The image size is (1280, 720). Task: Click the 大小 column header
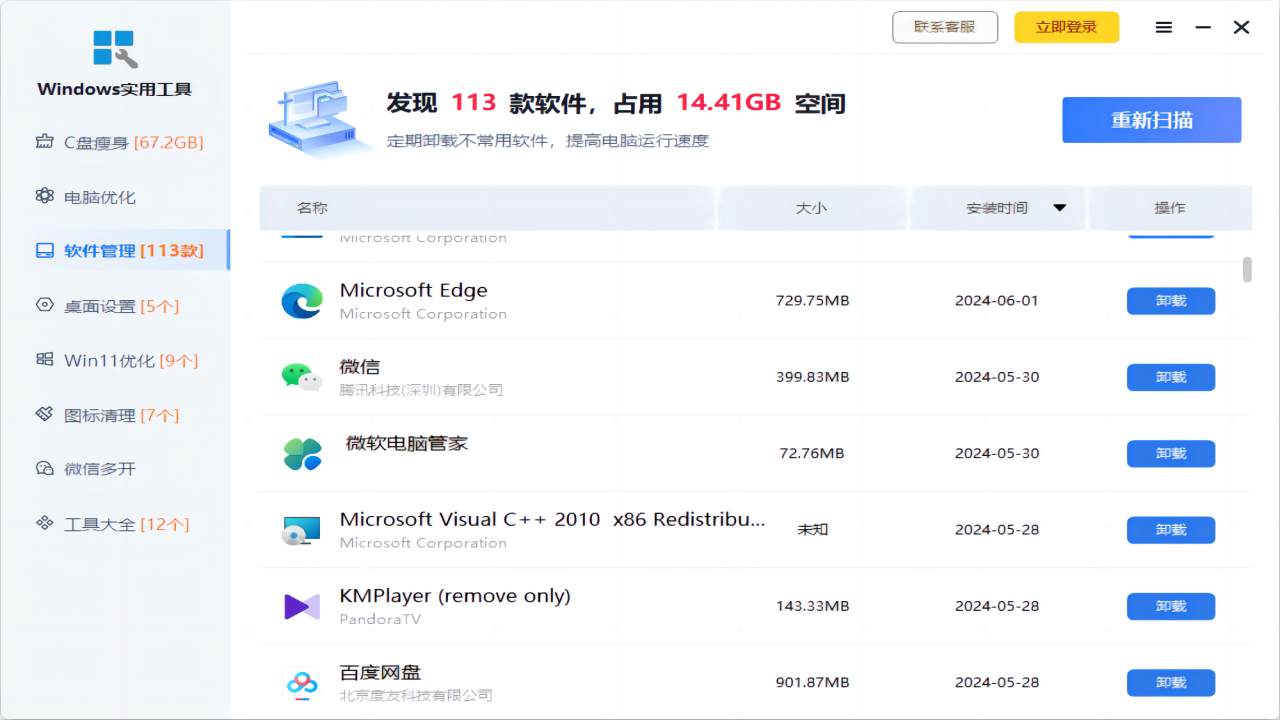point(811,208)
